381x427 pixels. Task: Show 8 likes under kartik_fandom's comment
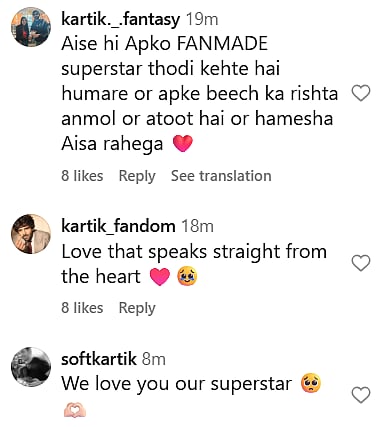[x=82, y=308]
